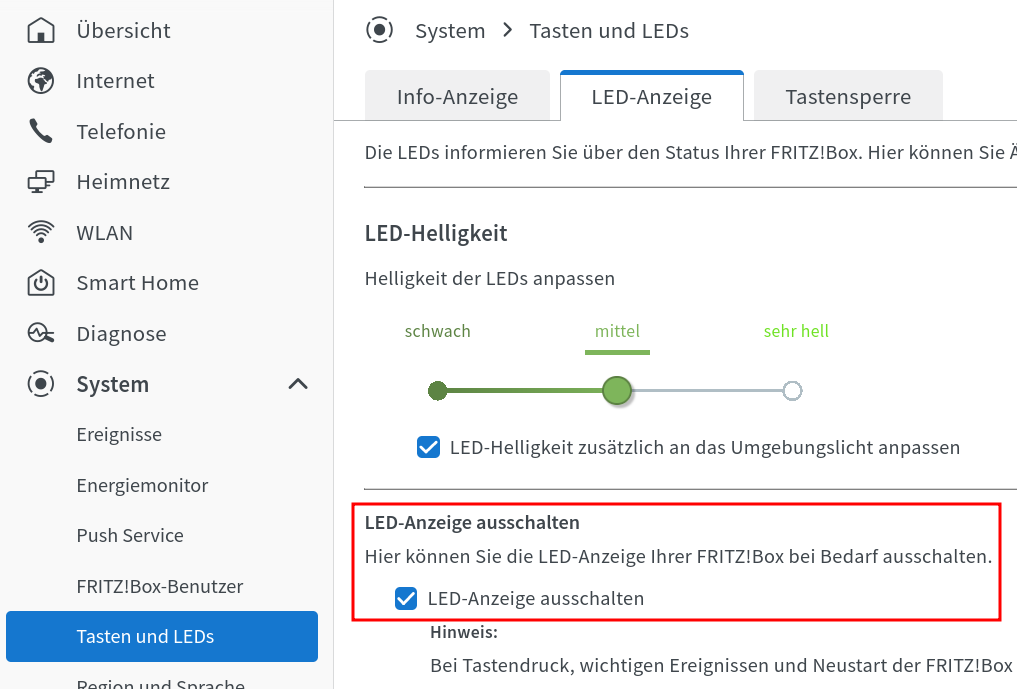Screen dimensions: 1017x689
Task: Open the Push Service settings
Action: pos(130,536)
